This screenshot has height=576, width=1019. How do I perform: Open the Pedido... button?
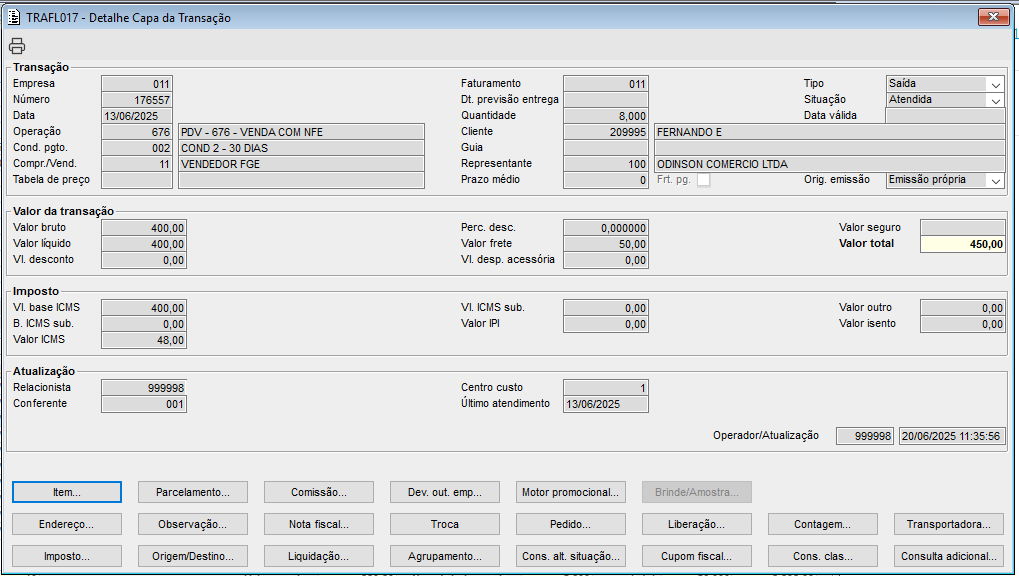(571, 524)
